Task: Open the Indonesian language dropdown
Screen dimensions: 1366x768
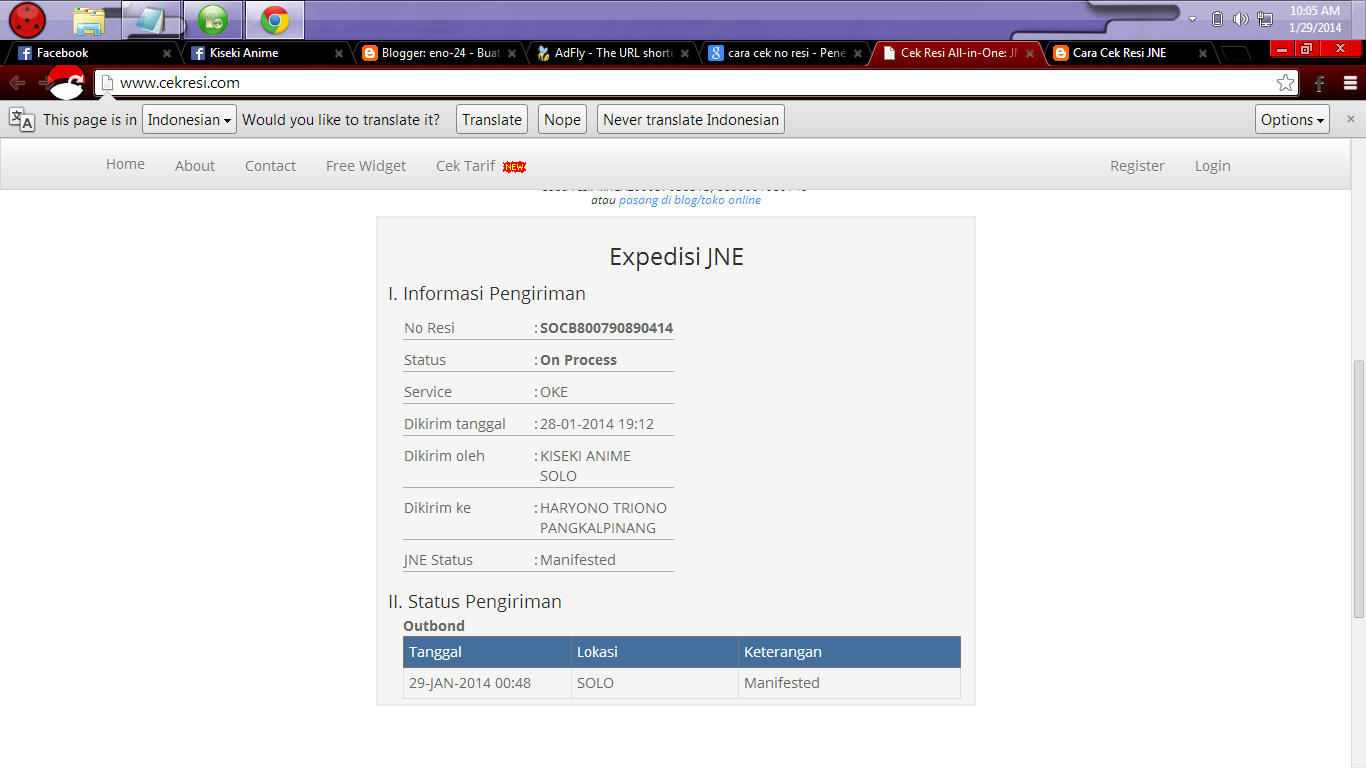Action: (189, 119)
